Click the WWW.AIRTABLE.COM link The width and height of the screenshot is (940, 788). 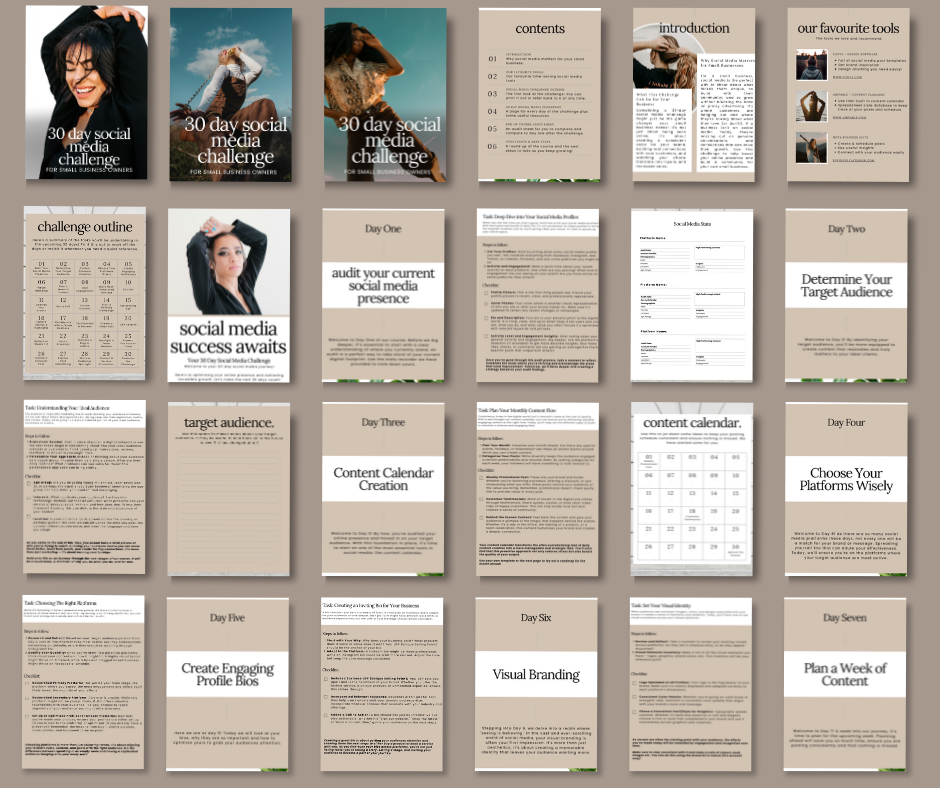coord(848,117)
